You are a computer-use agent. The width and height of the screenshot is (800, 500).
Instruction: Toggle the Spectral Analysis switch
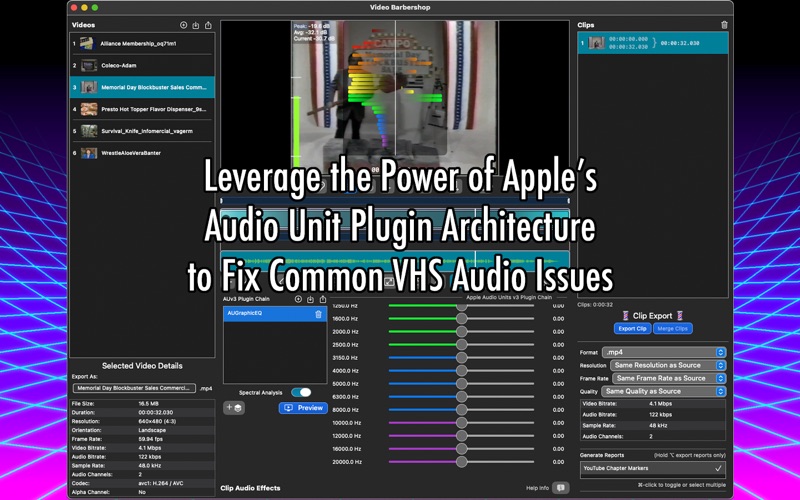point(301,392)
